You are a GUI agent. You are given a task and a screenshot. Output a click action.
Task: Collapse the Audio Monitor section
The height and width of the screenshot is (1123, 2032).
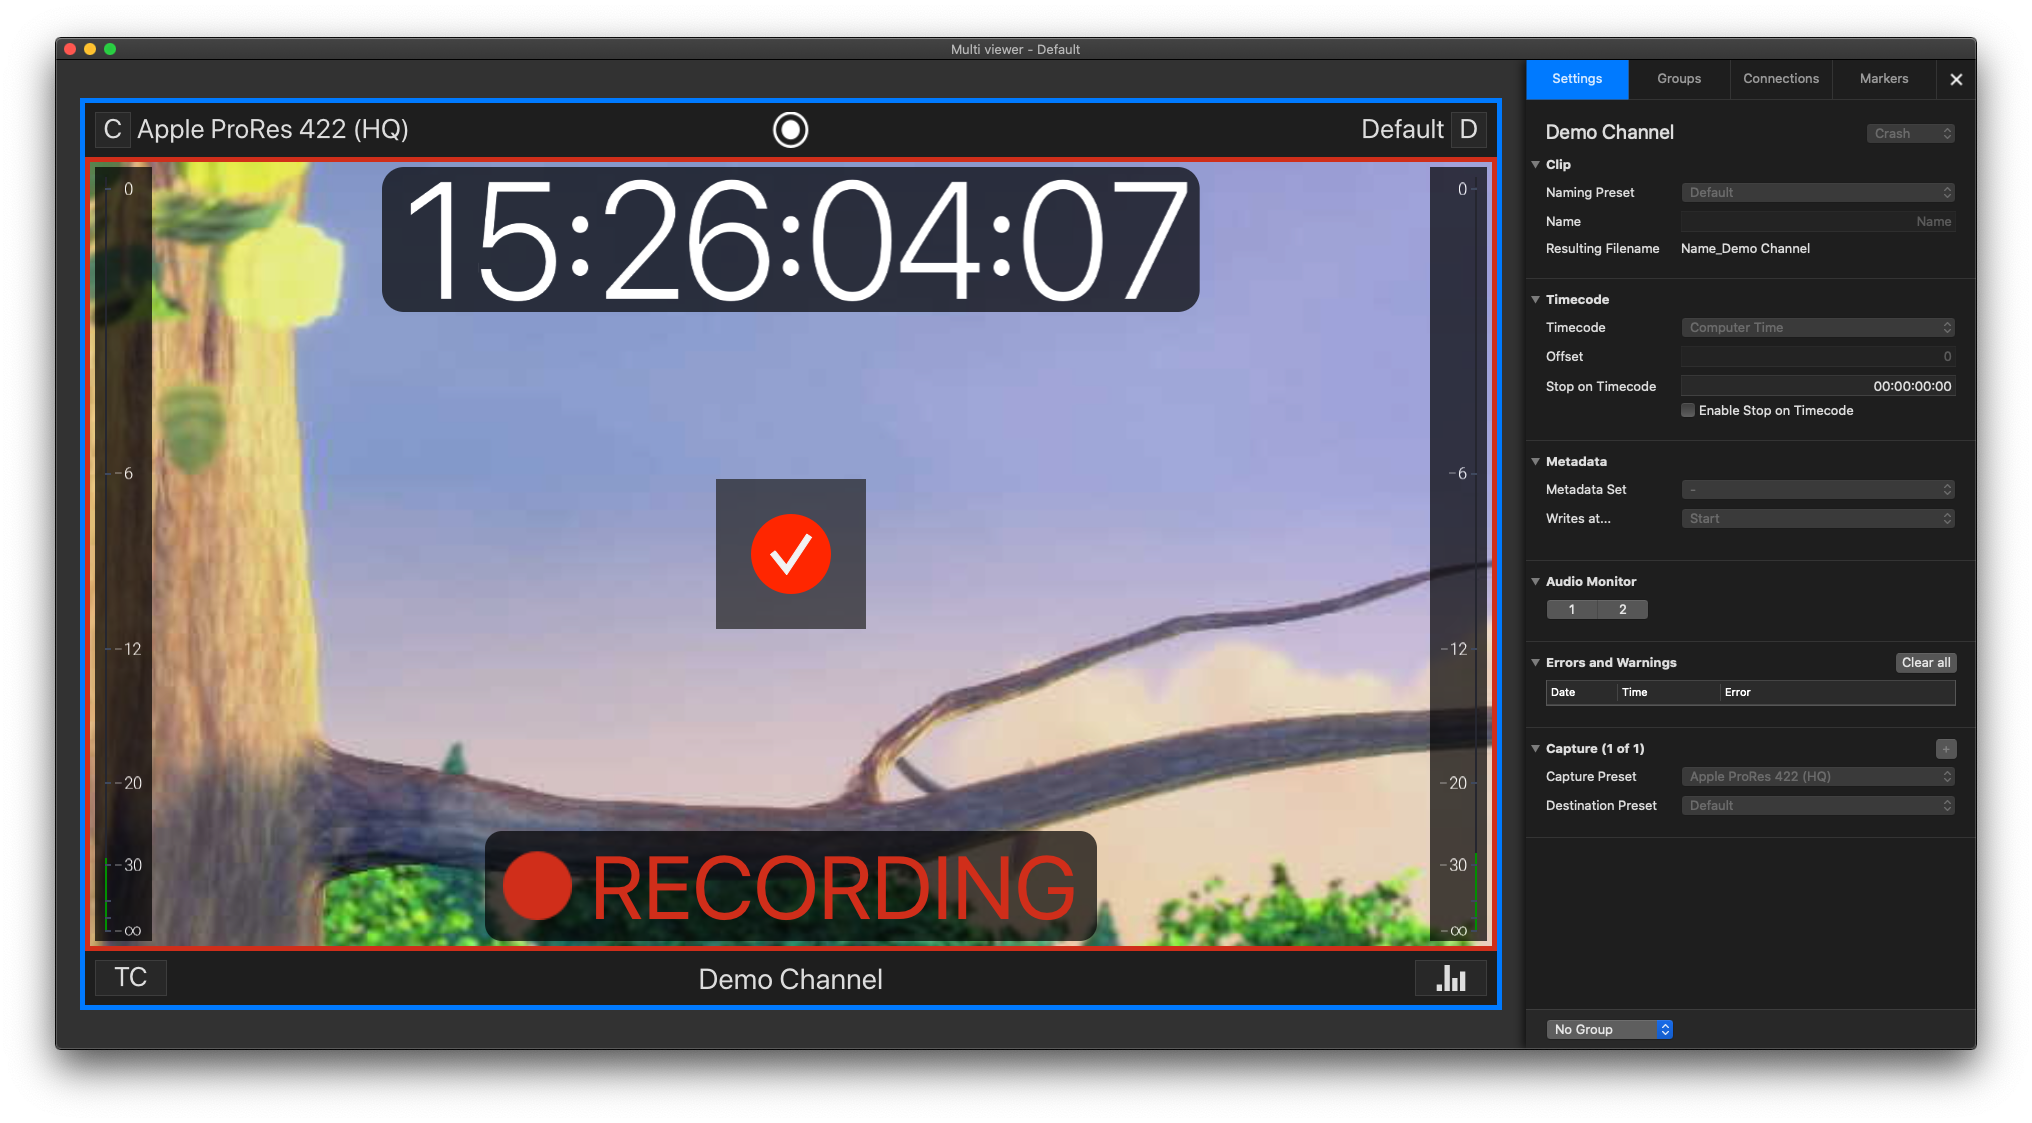(x=1536, y=582)
